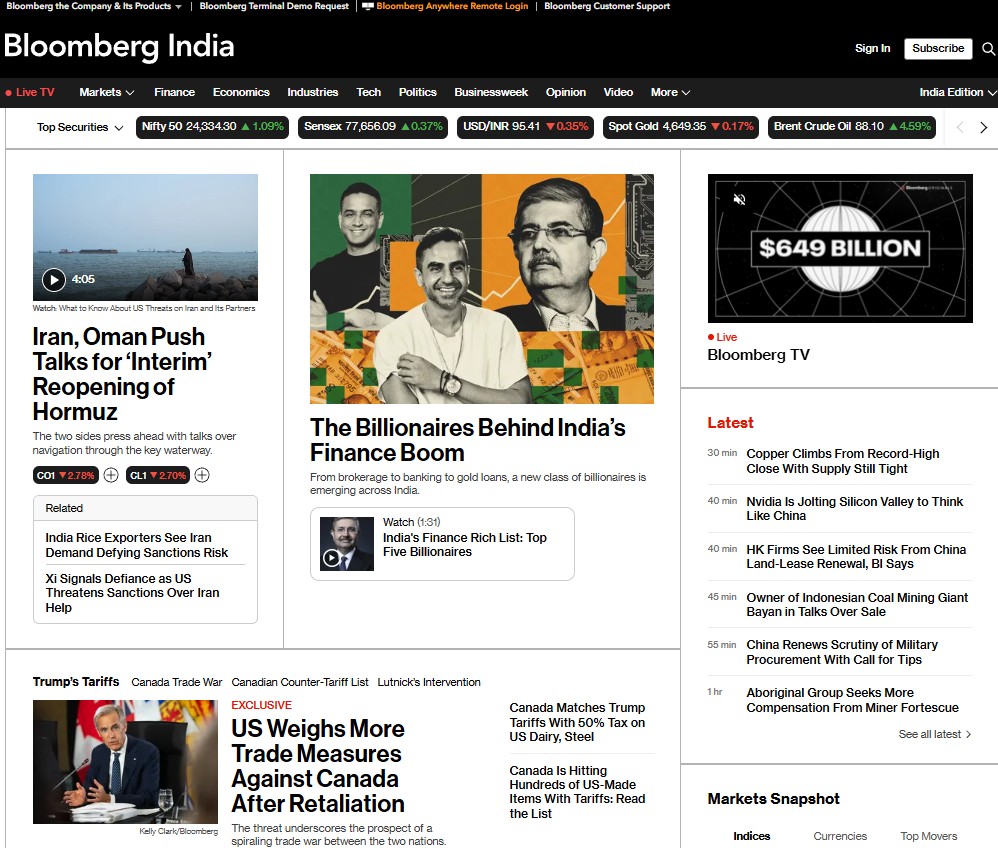
Task: Open See all latest chevron link
Action: coord(934,734)
